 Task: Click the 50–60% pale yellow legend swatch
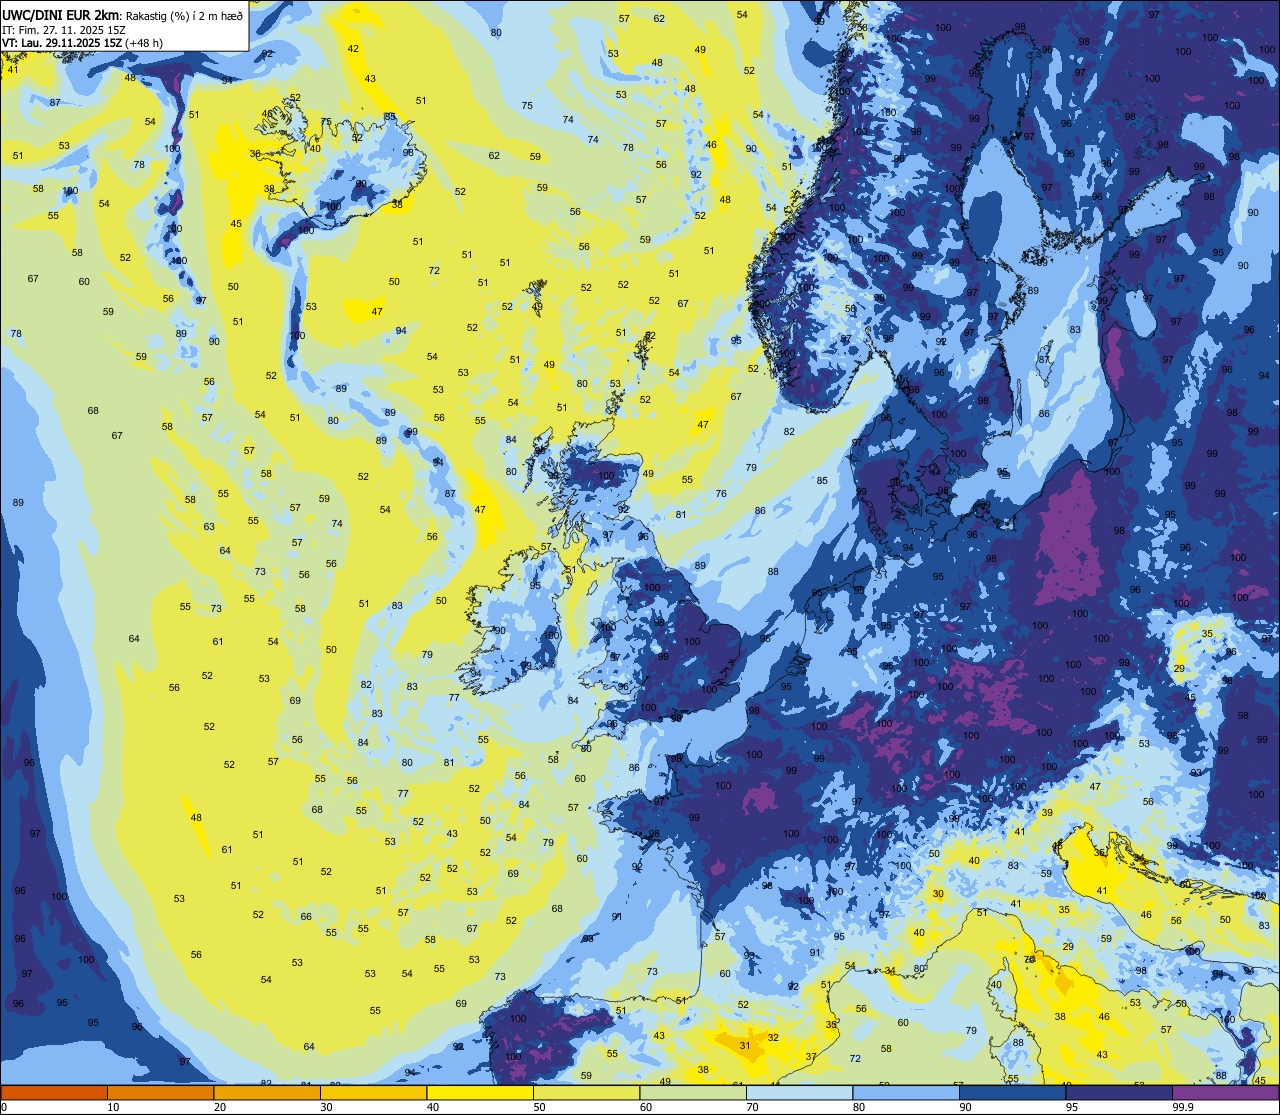point(586,1092)
